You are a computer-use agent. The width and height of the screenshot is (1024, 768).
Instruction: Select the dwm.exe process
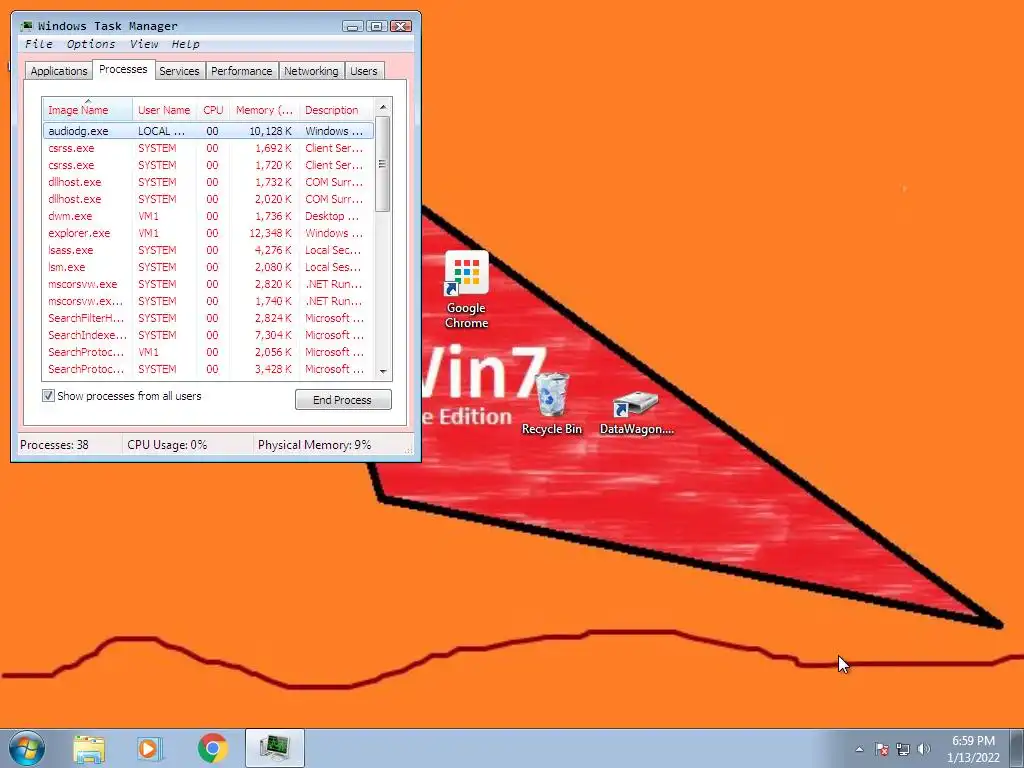[208, 216]
